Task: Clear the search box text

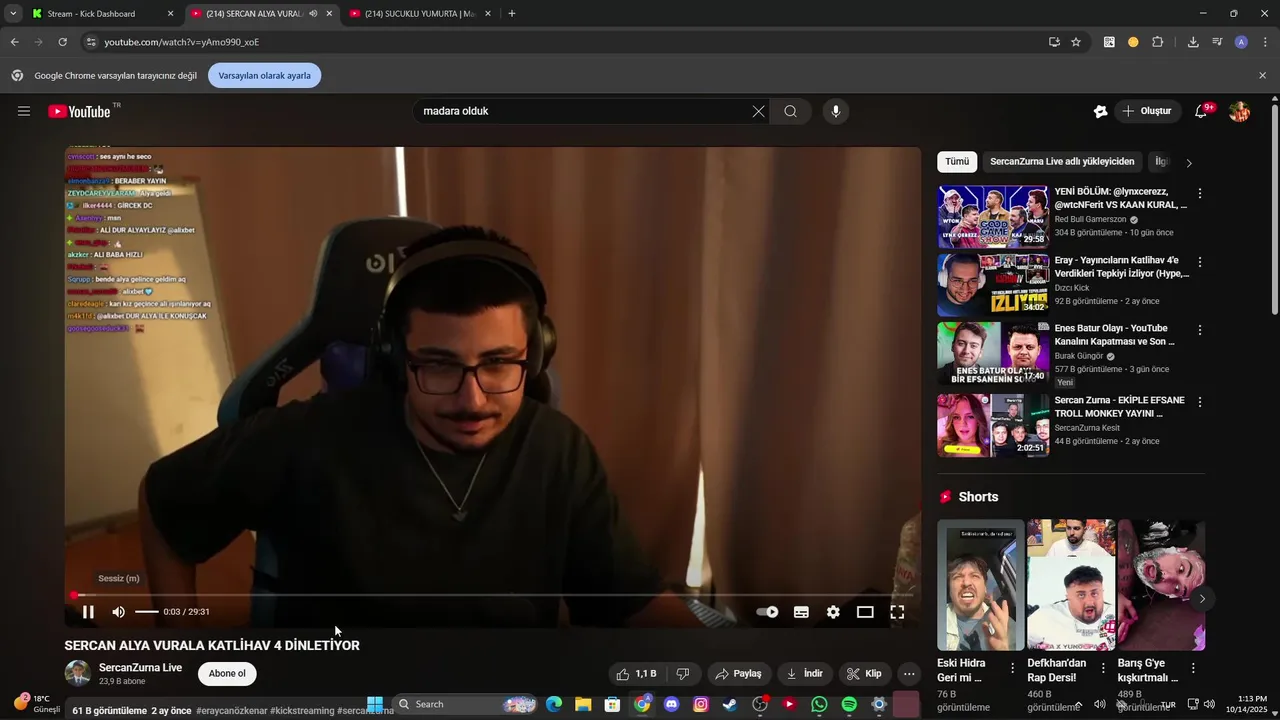Action: tap(758, 111)
